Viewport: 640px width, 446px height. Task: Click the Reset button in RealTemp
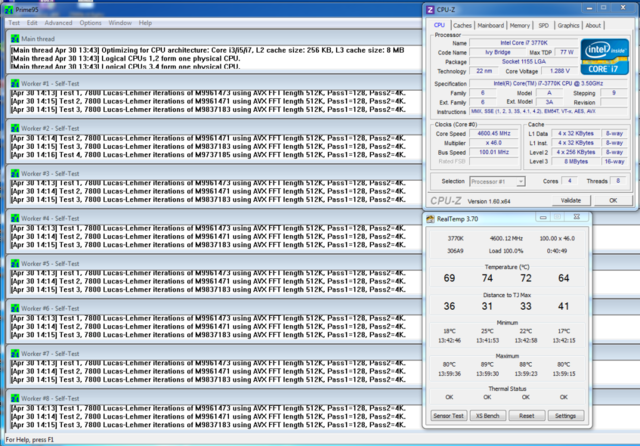point(527,416)
